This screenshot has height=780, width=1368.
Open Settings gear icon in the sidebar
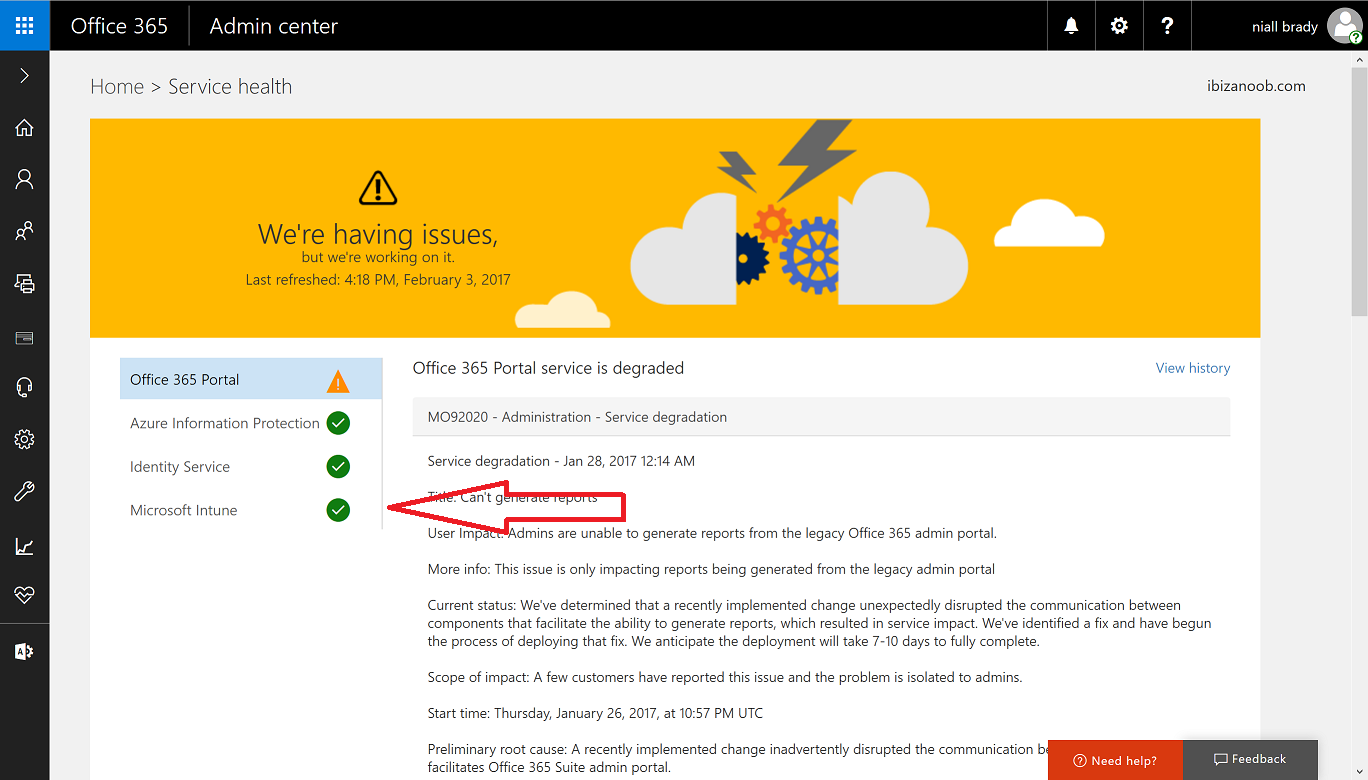point(24,439)
